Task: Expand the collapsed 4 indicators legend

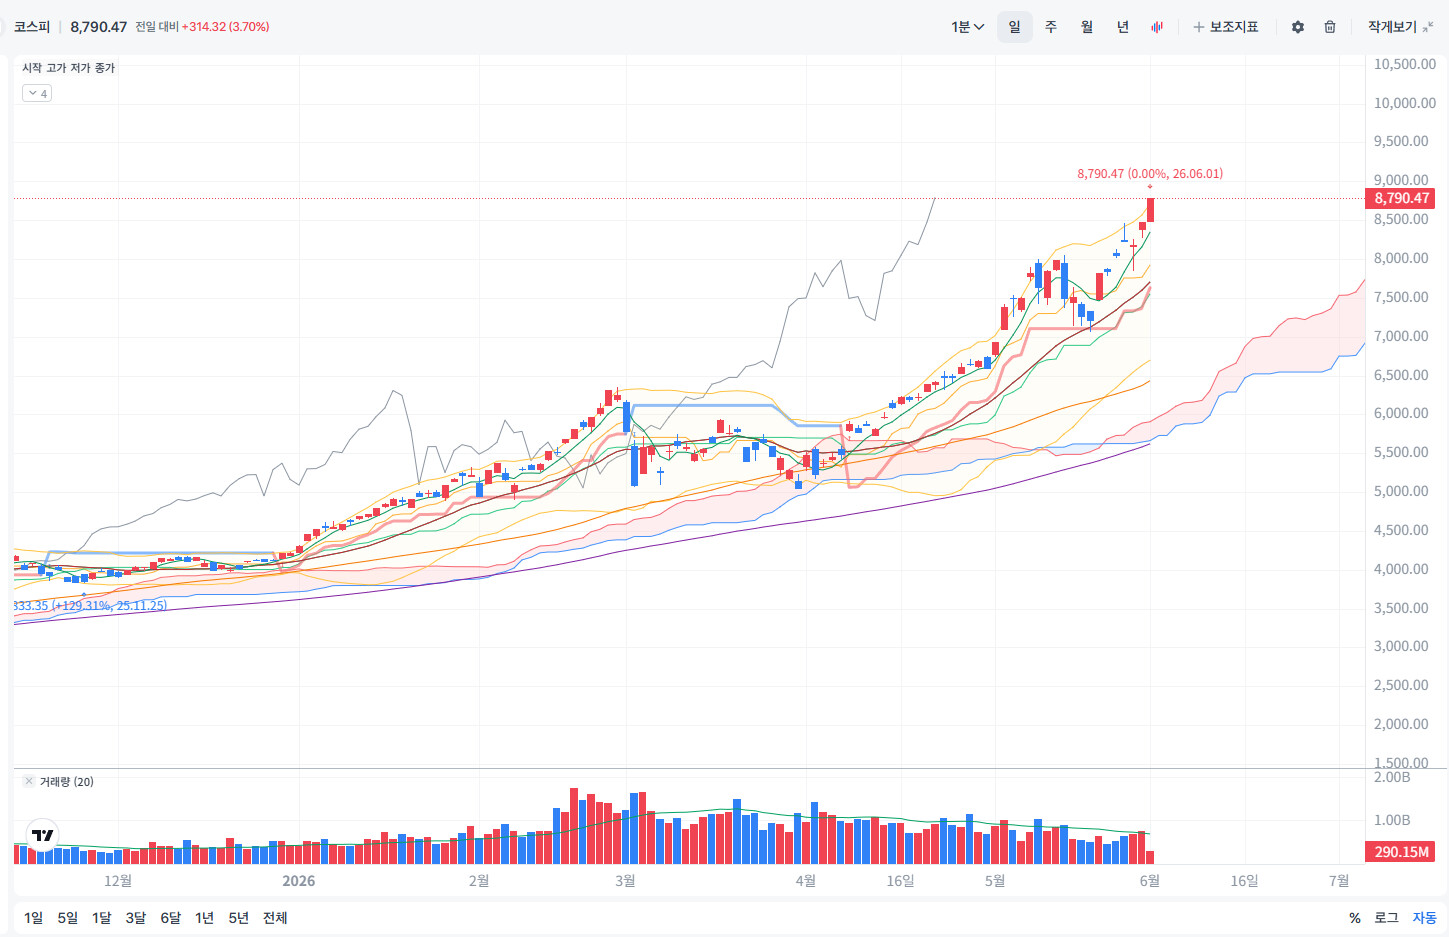Action: 37,93
